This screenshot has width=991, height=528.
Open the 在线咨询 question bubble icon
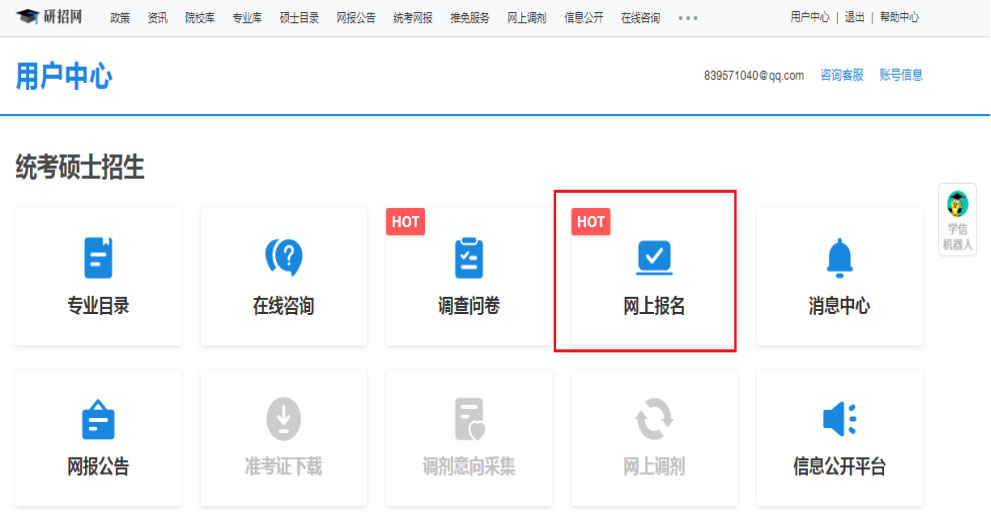(283, 258)
